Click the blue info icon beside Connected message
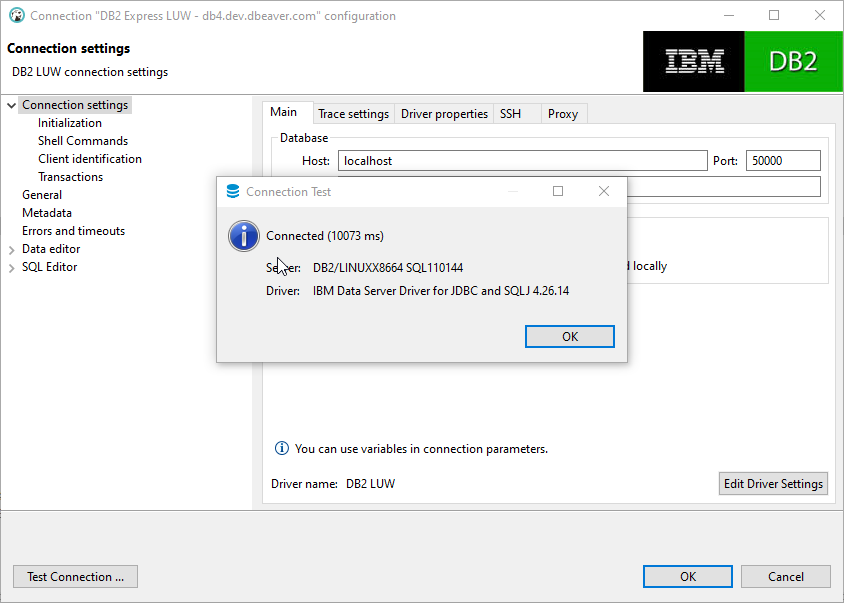Image resolution: width=844 pixels, height=603 pixels. pyautogui.click(x=243, y=236)
